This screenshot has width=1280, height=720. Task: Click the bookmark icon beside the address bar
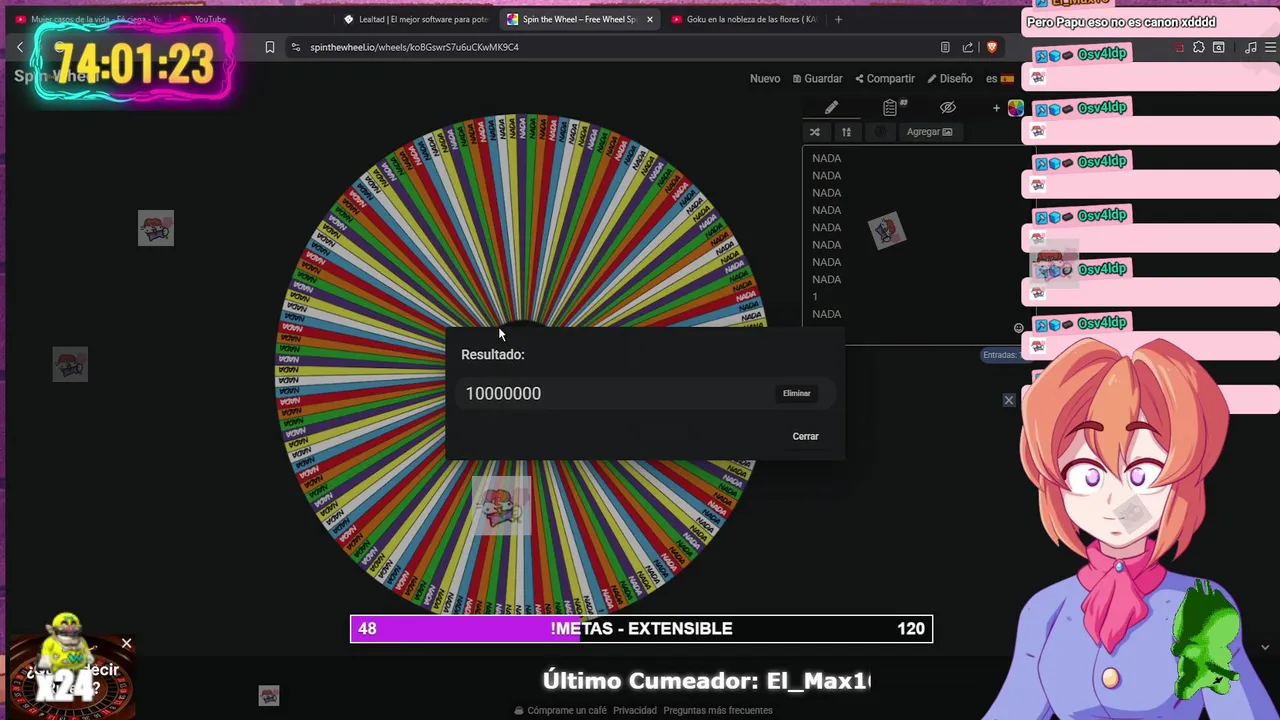coord(269,47)
